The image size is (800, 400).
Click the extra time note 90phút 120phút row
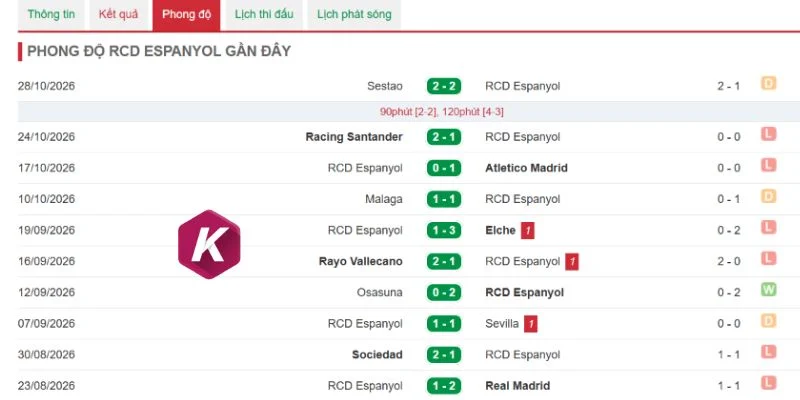(409, 112)
